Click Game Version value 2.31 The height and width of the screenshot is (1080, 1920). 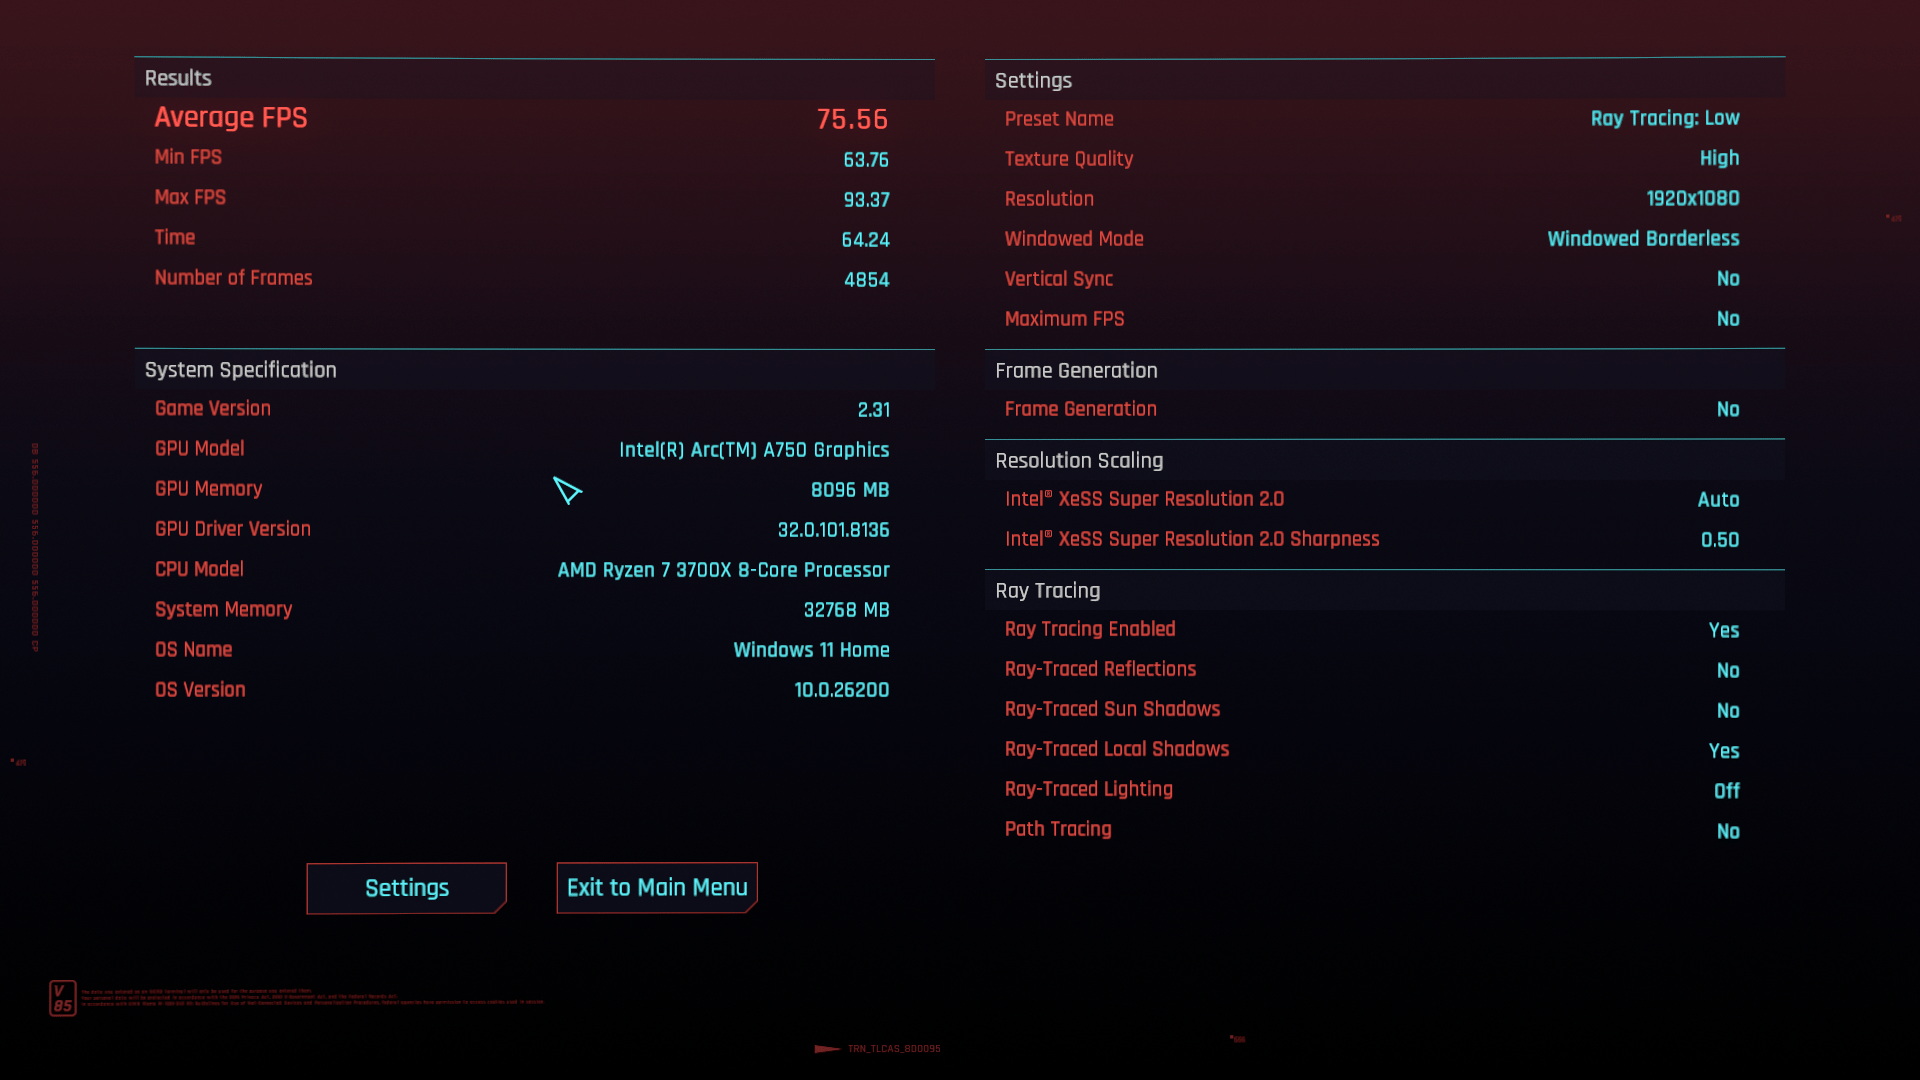click(x=873, y=410)
